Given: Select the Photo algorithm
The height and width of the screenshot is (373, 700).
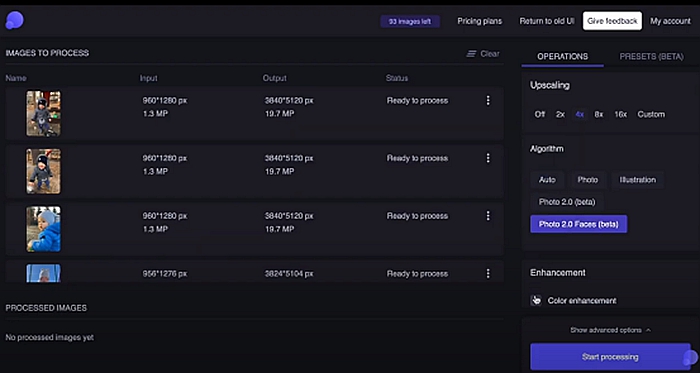Looking at the screenshot, I should tap(588, 180).
